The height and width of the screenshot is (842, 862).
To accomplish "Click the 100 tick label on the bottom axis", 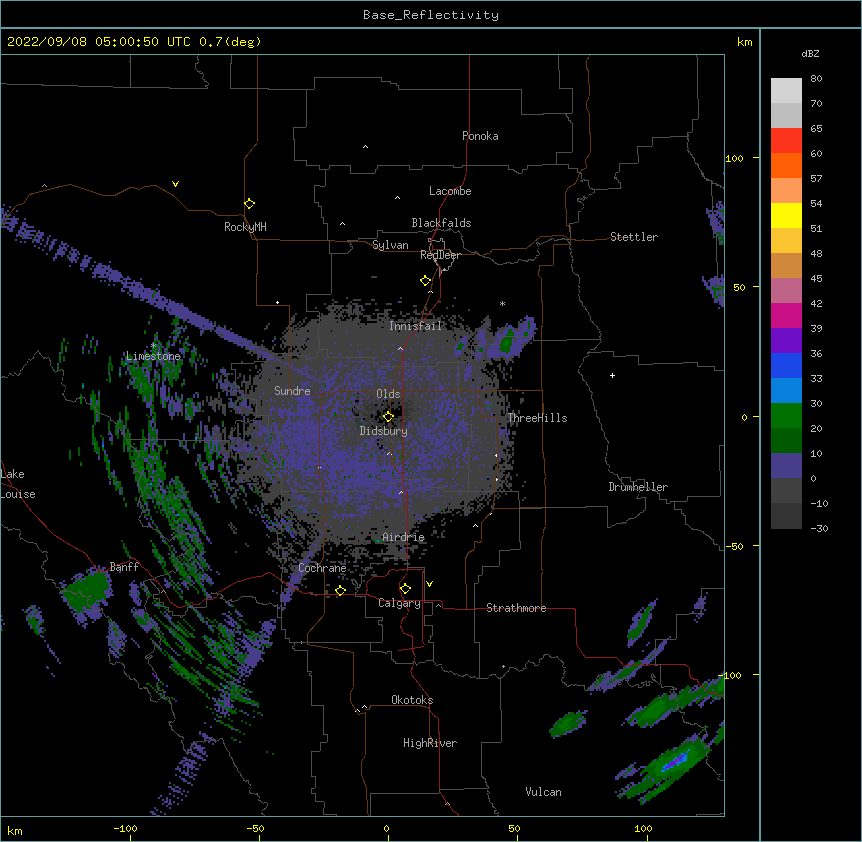I will tap(643, 828).
